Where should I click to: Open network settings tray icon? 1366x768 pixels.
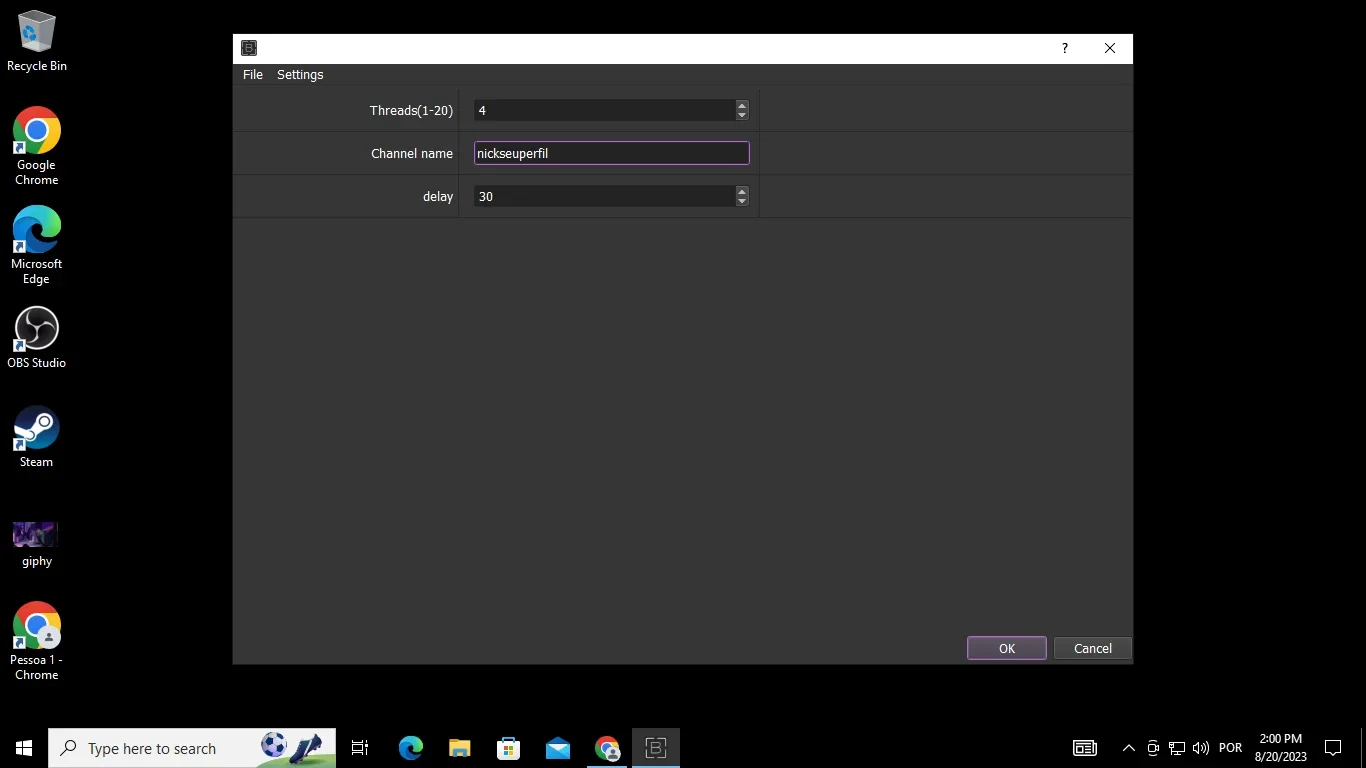[x=1177, y=748]
